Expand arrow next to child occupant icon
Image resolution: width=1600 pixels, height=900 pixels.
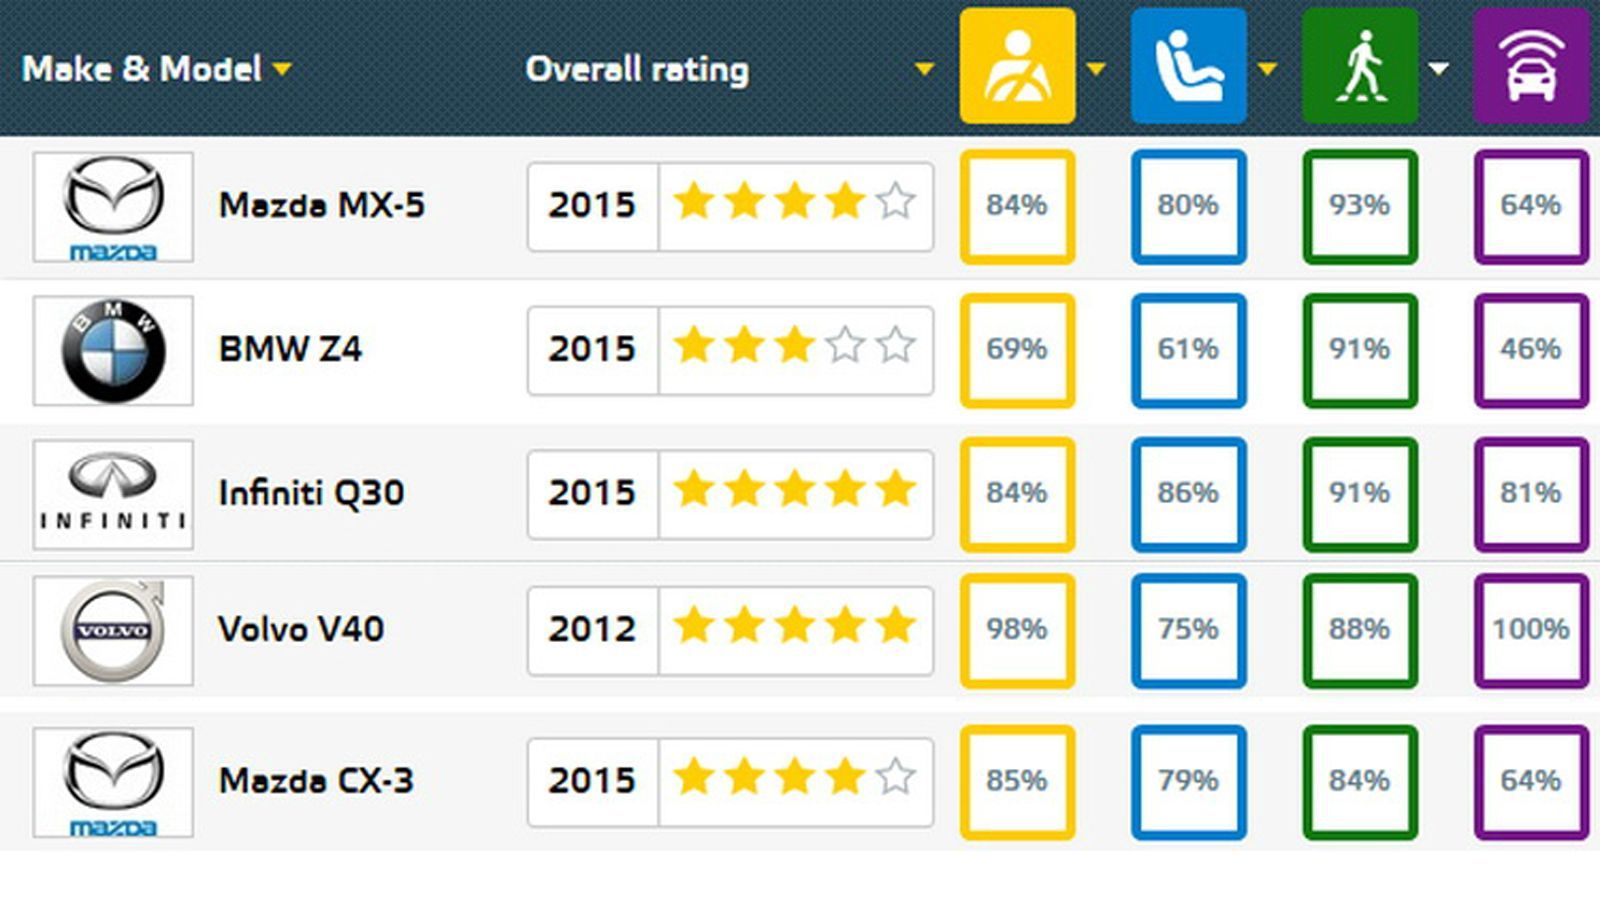(1267, 69)
